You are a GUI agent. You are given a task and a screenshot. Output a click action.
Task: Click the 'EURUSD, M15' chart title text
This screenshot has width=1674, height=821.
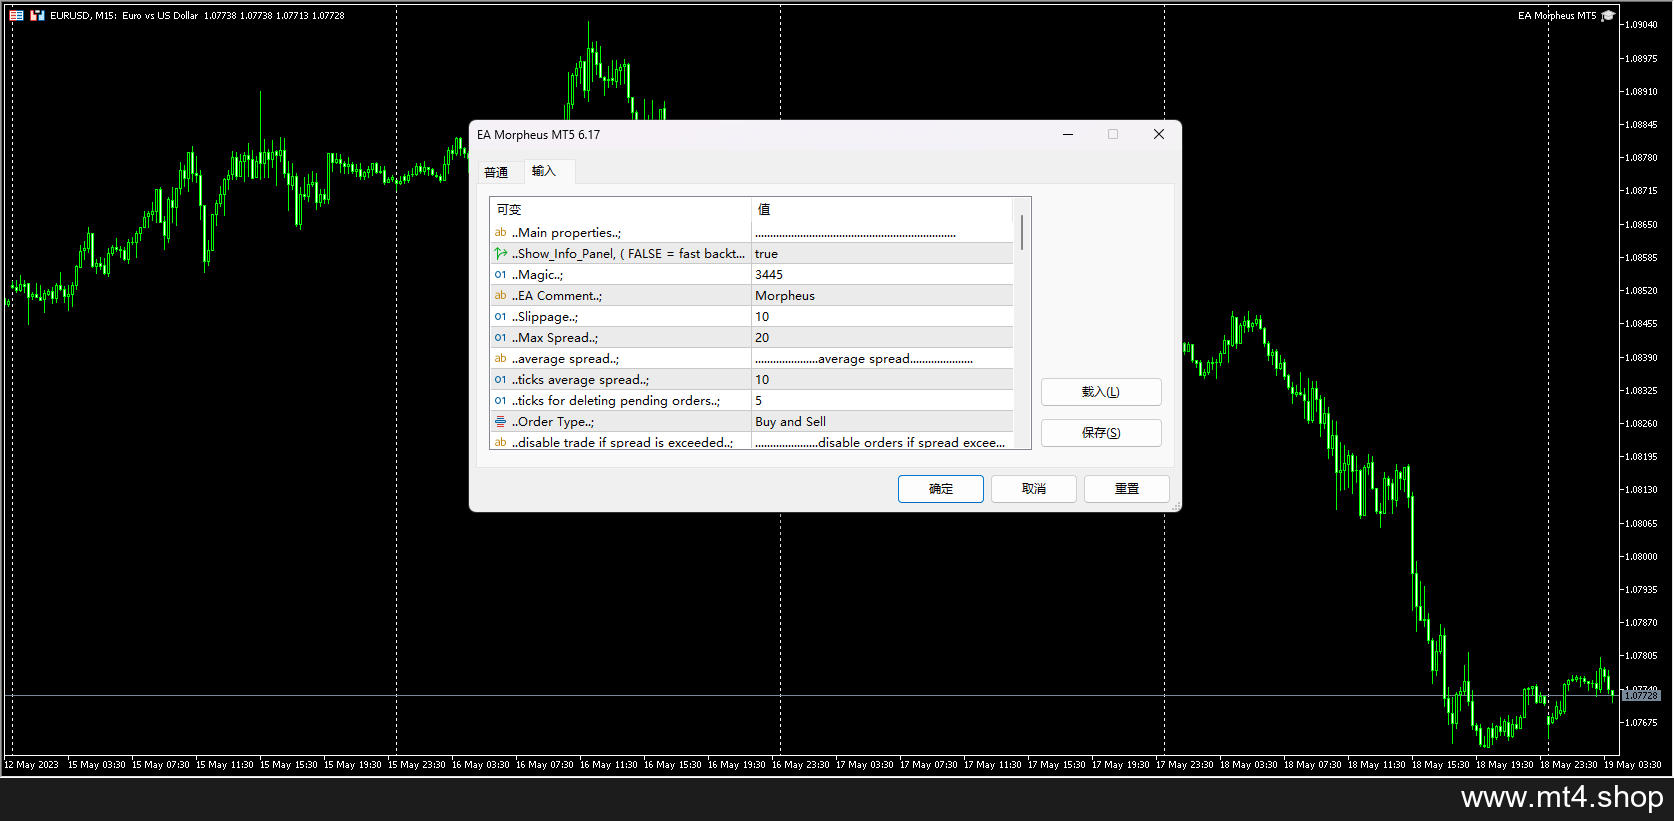(x=83, y=16)
